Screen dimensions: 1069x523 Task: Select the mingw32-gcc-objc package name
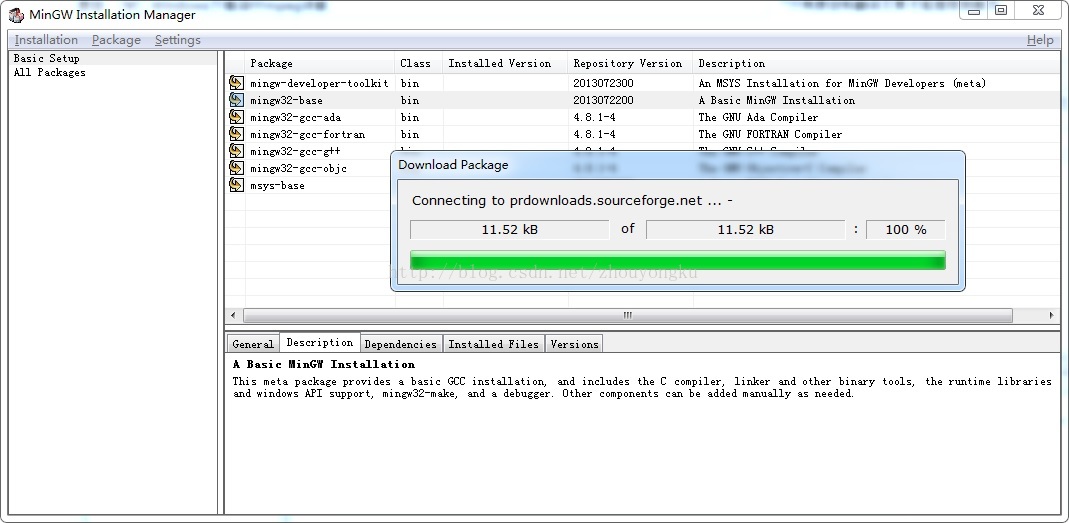pos(298,168)
